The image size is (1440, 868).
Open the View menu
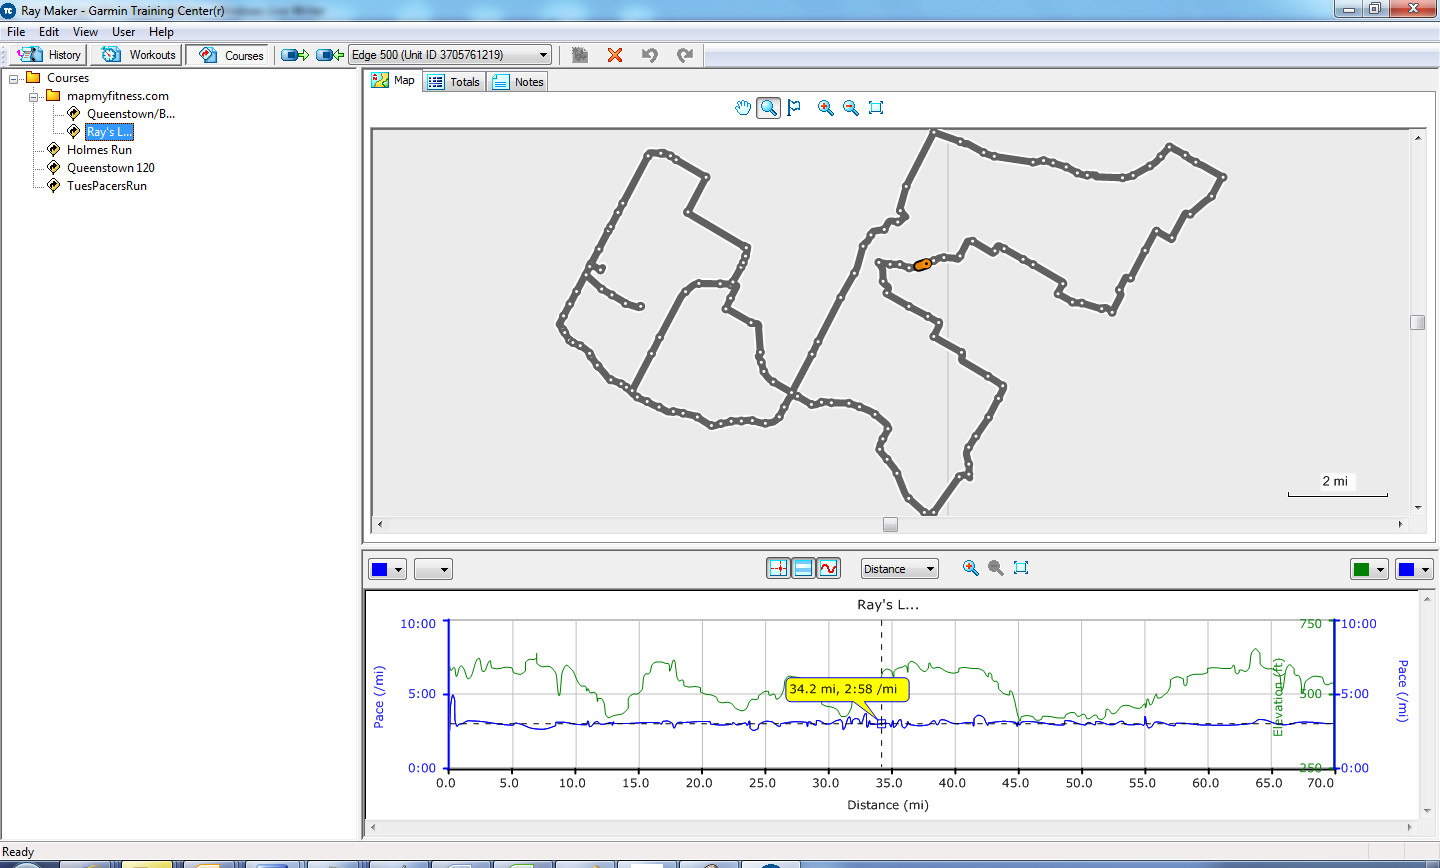pyautogui.click(x=85, y=32)
